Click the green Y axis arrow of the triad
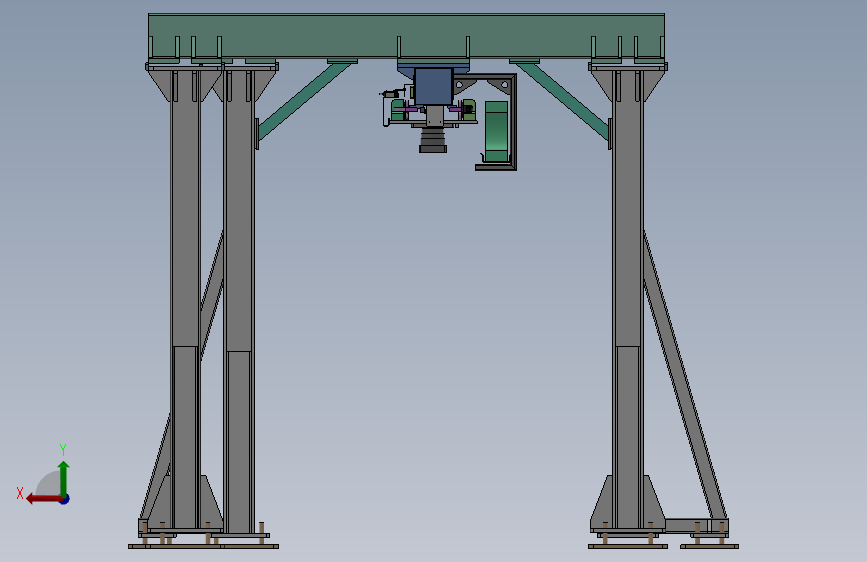Screen dimensions: 867x562 click(x=64, y=477)
